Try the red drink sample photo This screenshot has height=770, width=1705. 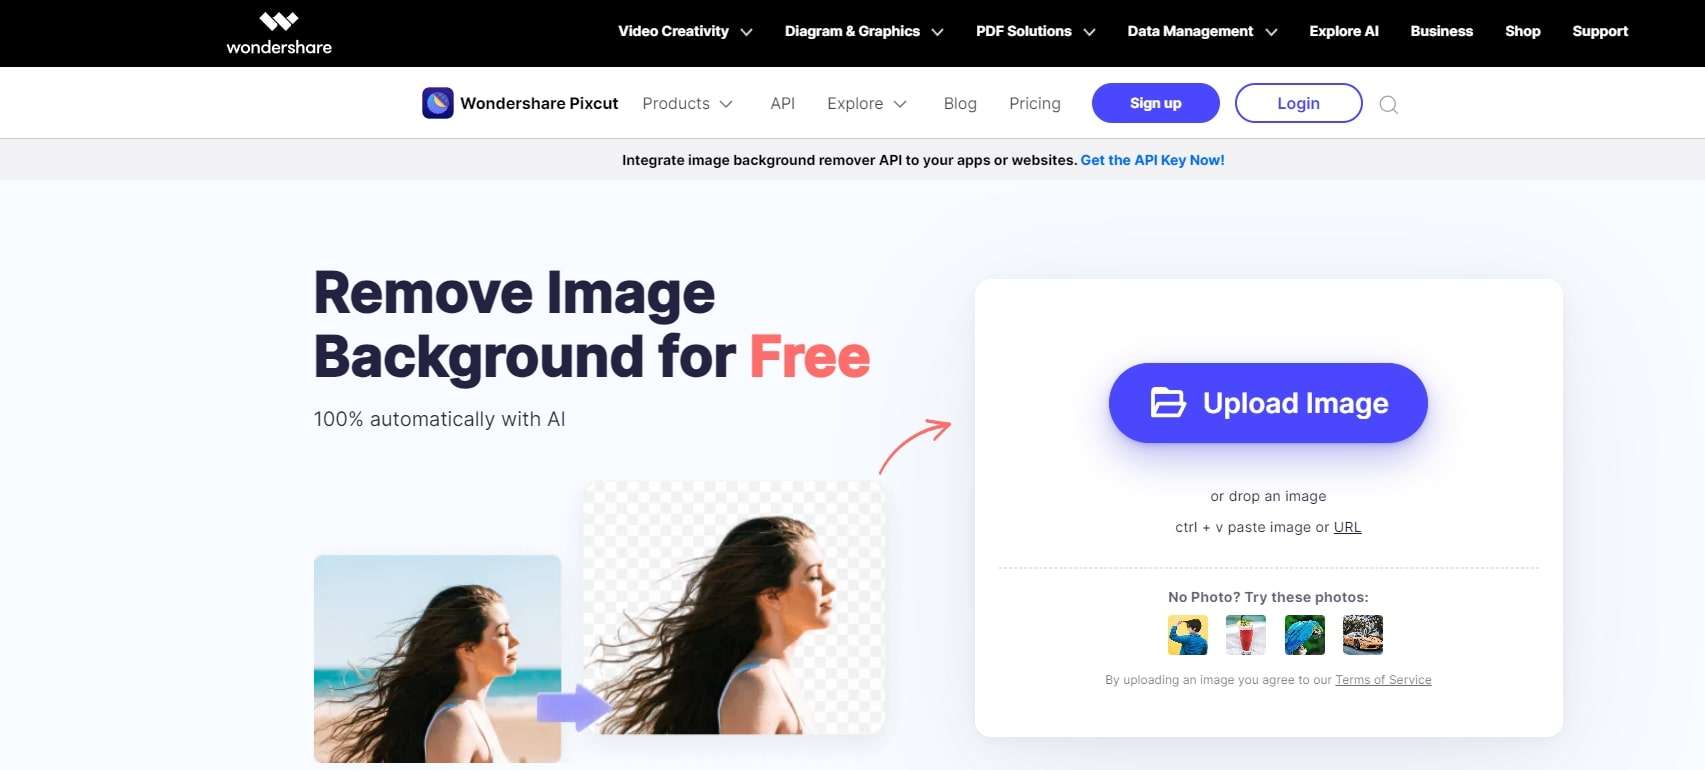(x=1246, y=635)
